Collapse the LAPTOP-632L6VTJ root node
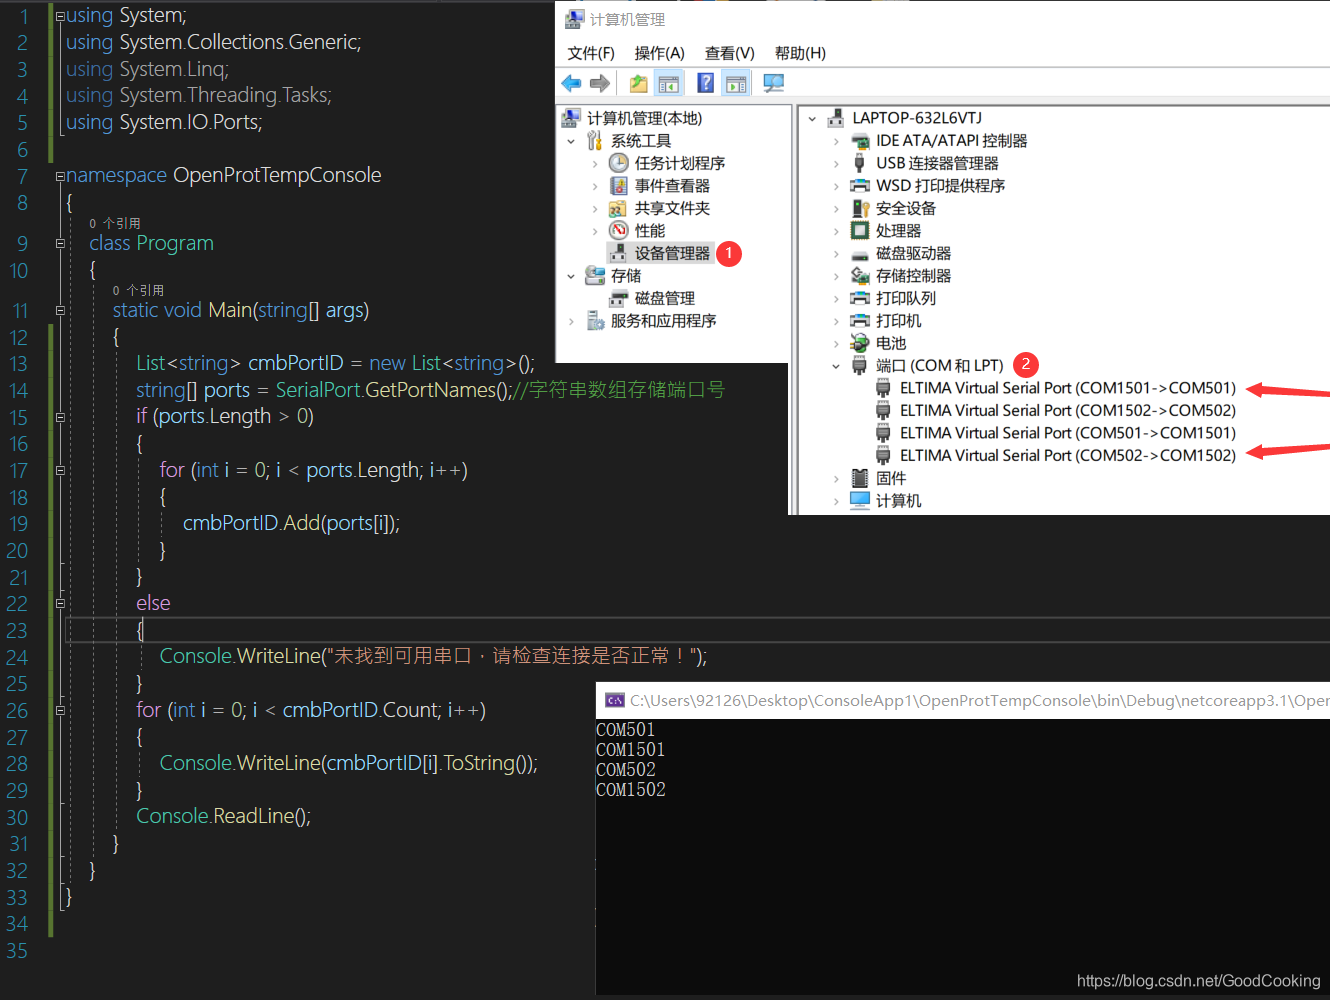This screenshot has height=1000, width=1330. (x=812, y=118)
